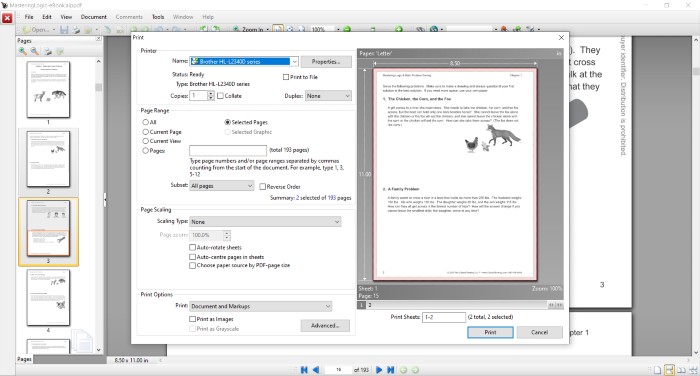Select Current Page radio button
The image size is (700, 376).
[x=146, y=132]
